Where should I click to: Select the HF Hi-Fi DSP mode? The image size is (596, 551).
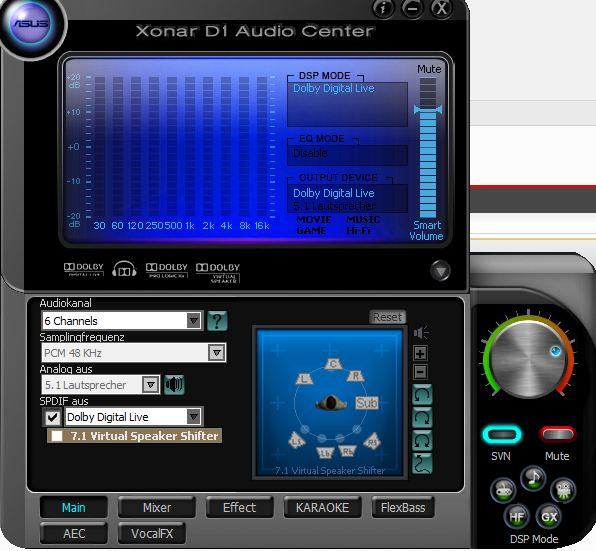click(x=517, y=517)
